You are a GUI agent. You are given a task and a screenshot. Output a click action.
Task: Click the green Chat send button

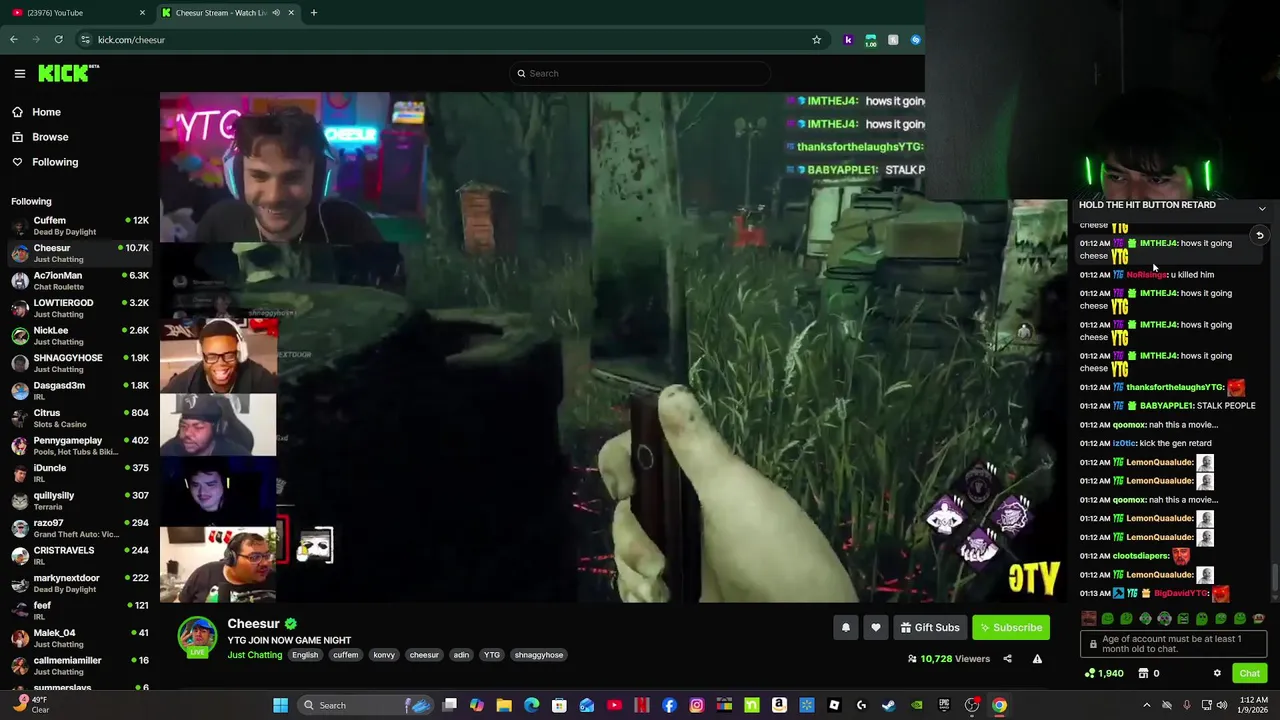[x=1249, y=673]
